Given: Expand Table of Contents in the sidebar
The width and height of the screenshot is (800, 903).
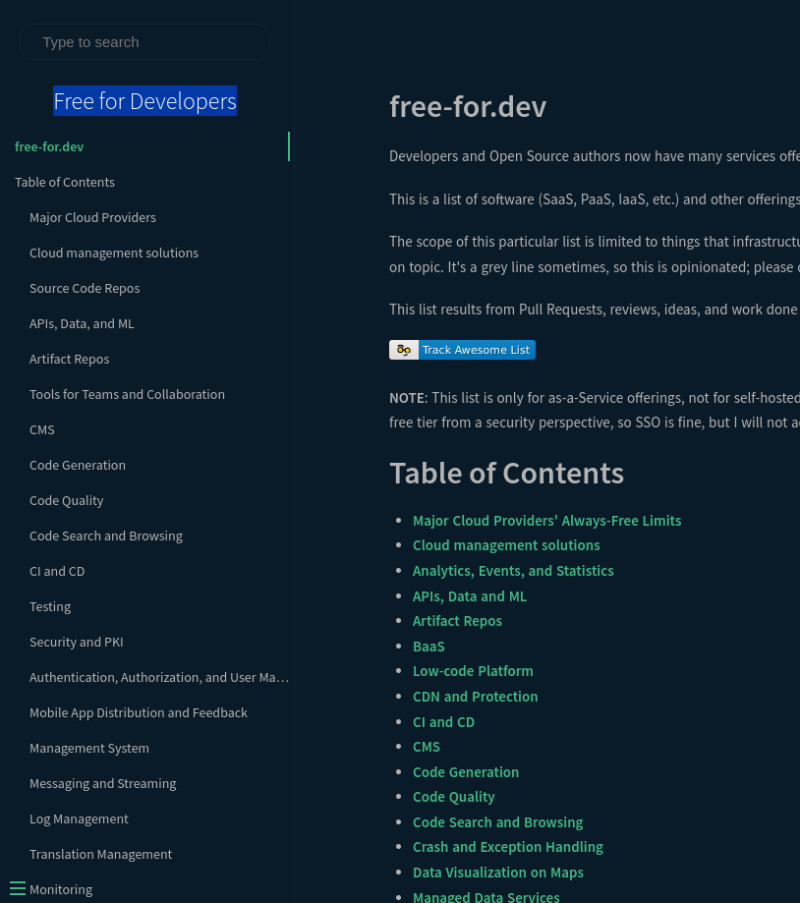Looking at the screenshot, I should tap(65, 182).
